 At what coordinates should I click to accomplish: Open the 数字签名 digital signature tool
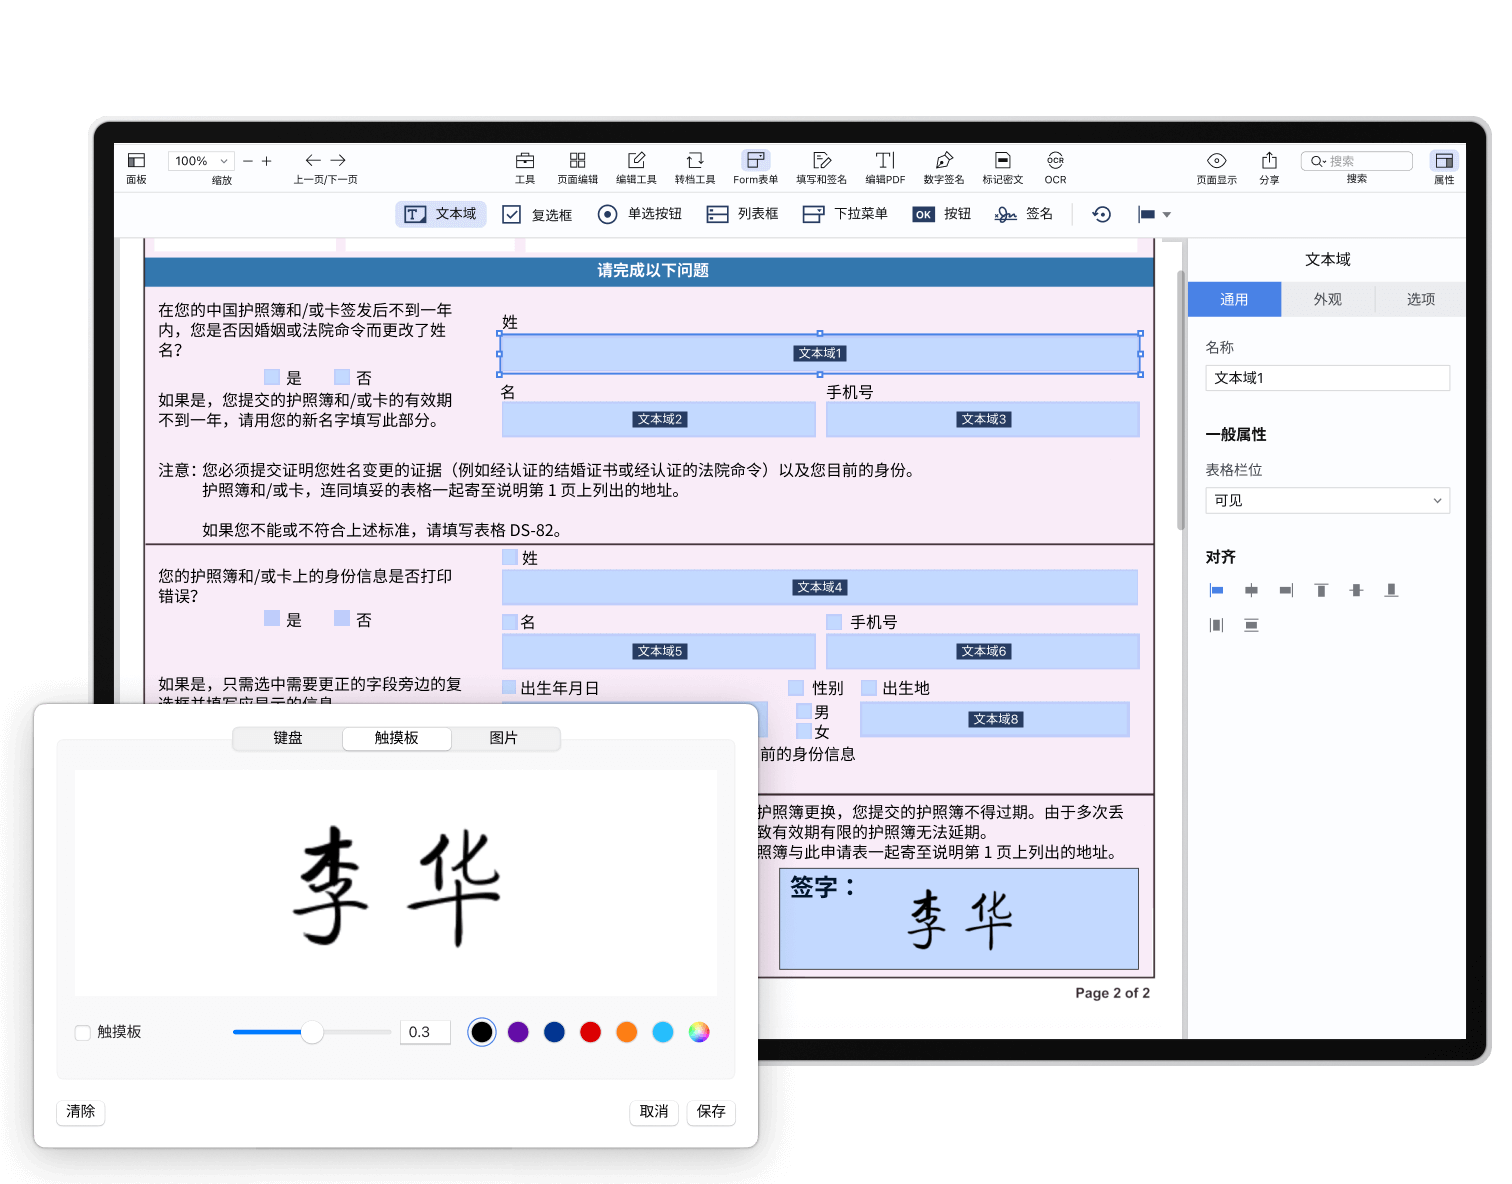[x=944, y=161]
